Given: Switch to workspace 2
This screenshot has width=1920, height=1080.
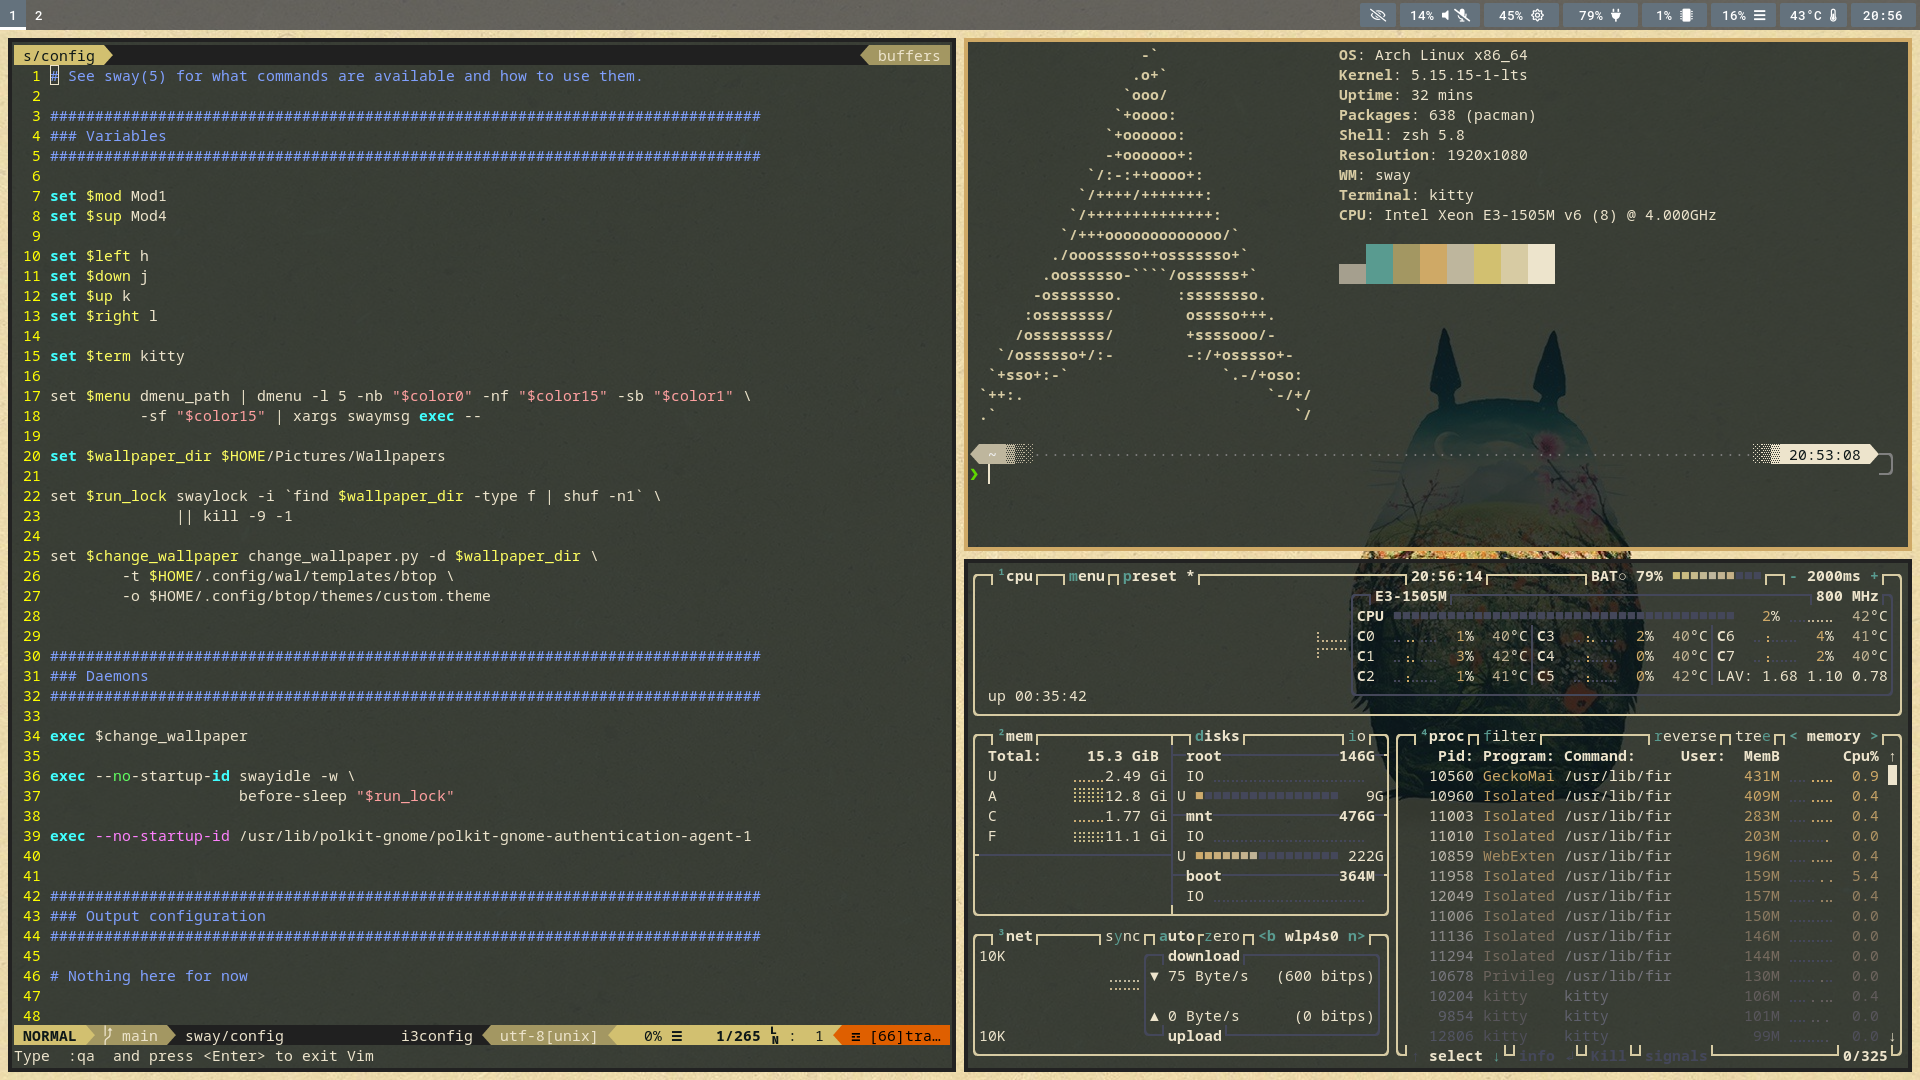Looking at the screenshot, I should click(38, 15).
